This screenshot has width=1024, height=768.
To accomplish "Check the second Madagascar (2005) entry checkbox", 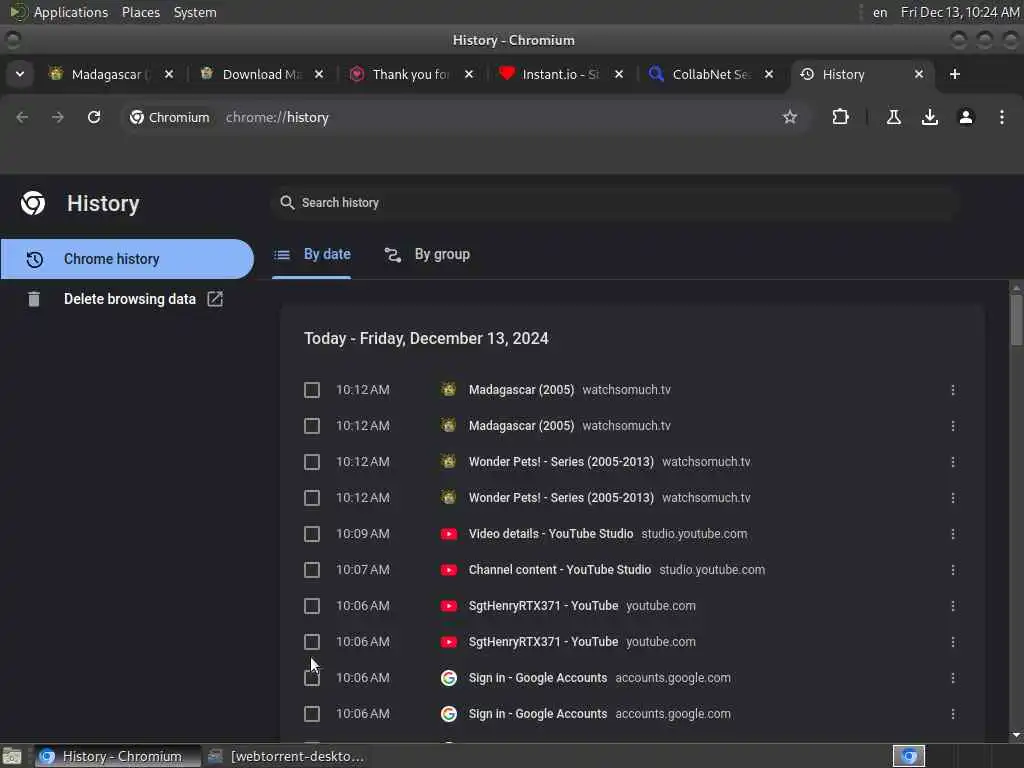I will pos(312,426).
